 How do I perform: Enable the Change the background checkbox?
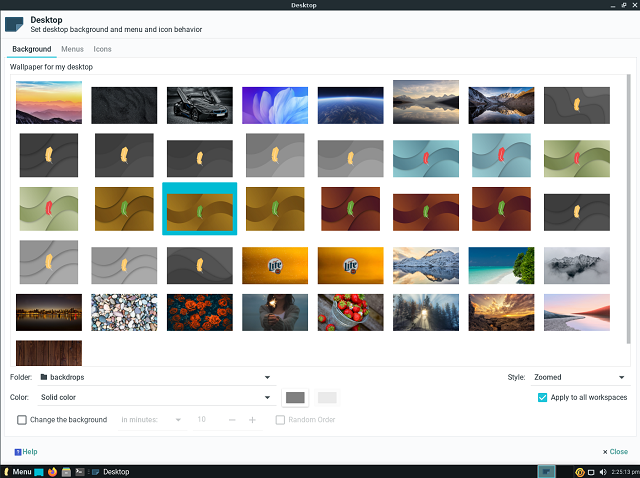pos(22,420)
